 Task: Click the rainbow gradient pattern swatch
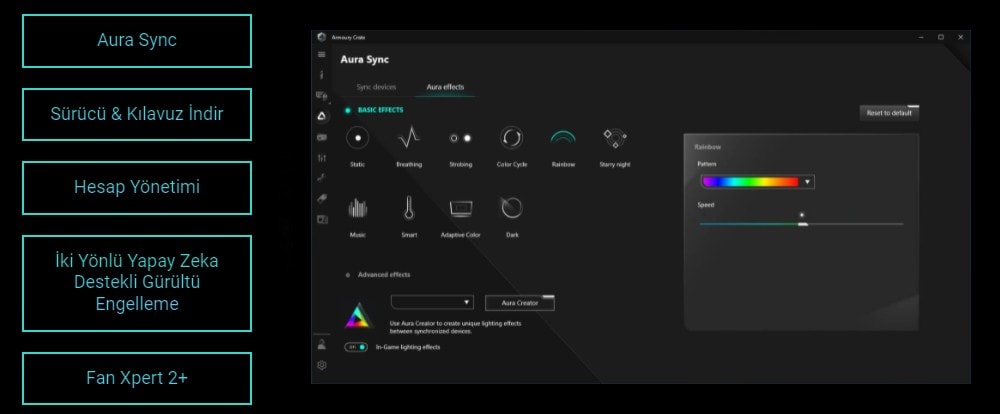click(751, 182)
